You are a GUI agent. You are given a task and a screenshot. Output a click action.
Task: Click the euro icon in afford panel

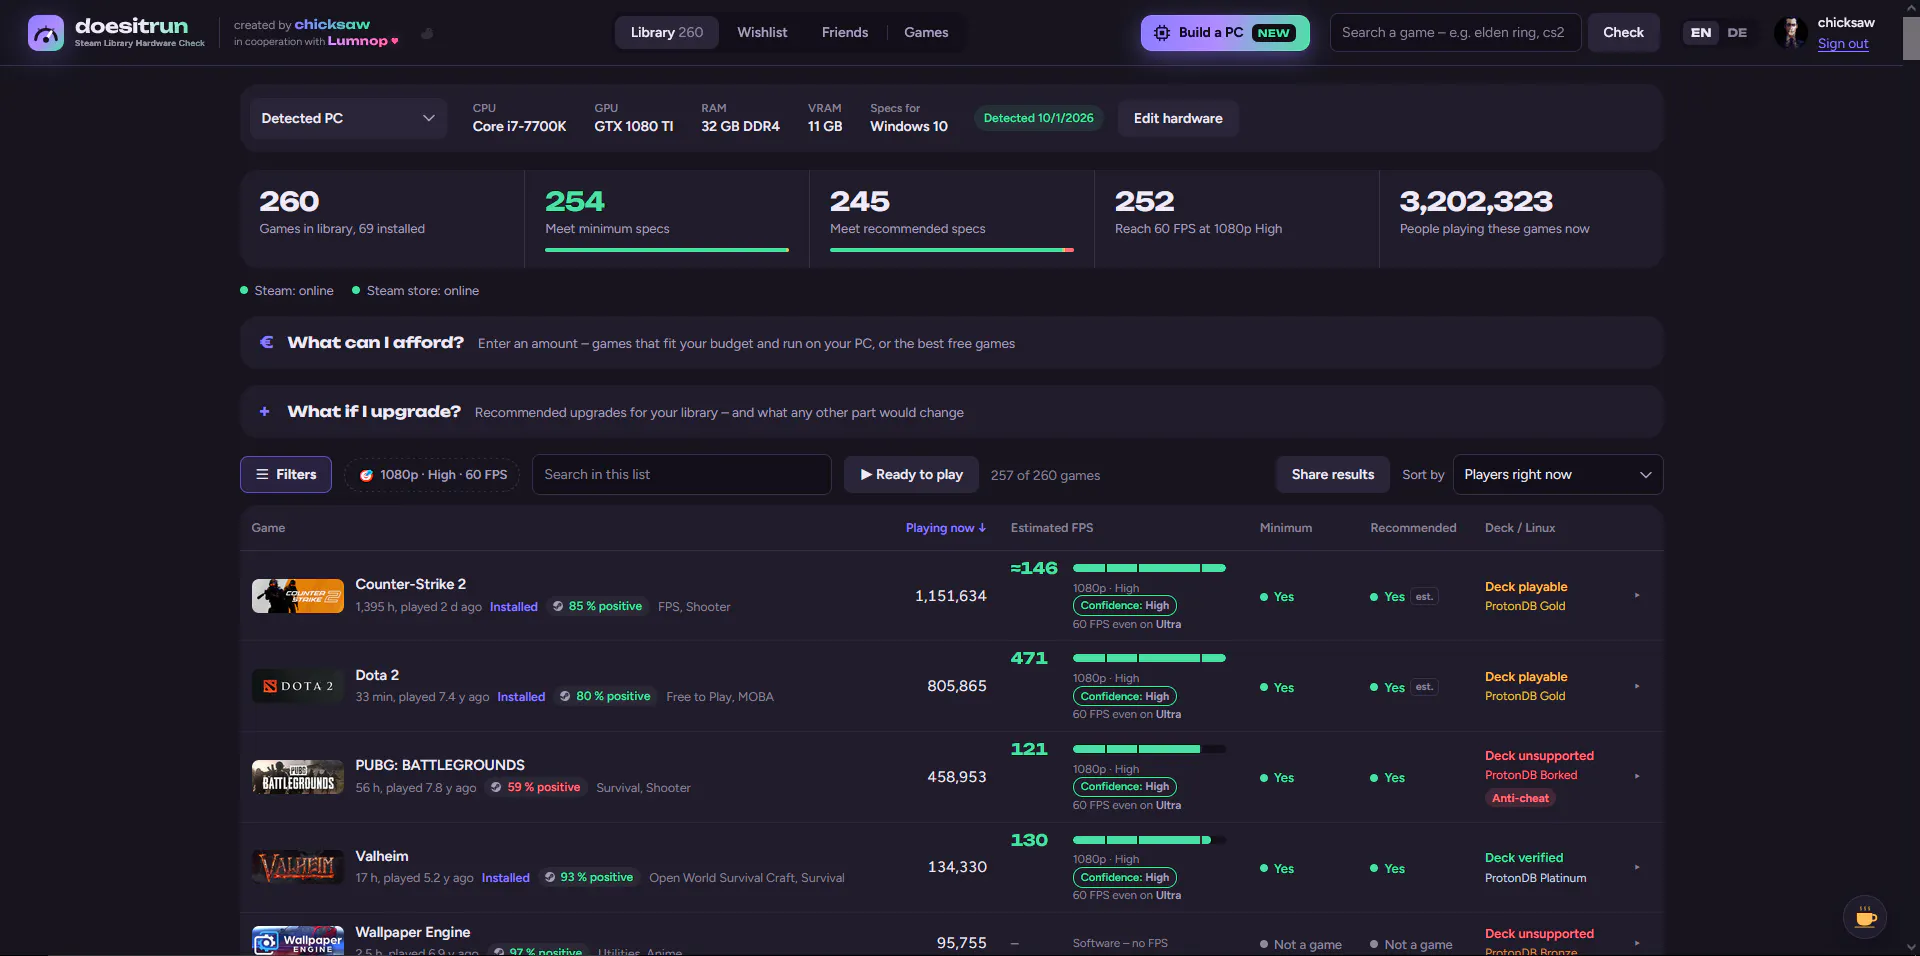point(266,343)
